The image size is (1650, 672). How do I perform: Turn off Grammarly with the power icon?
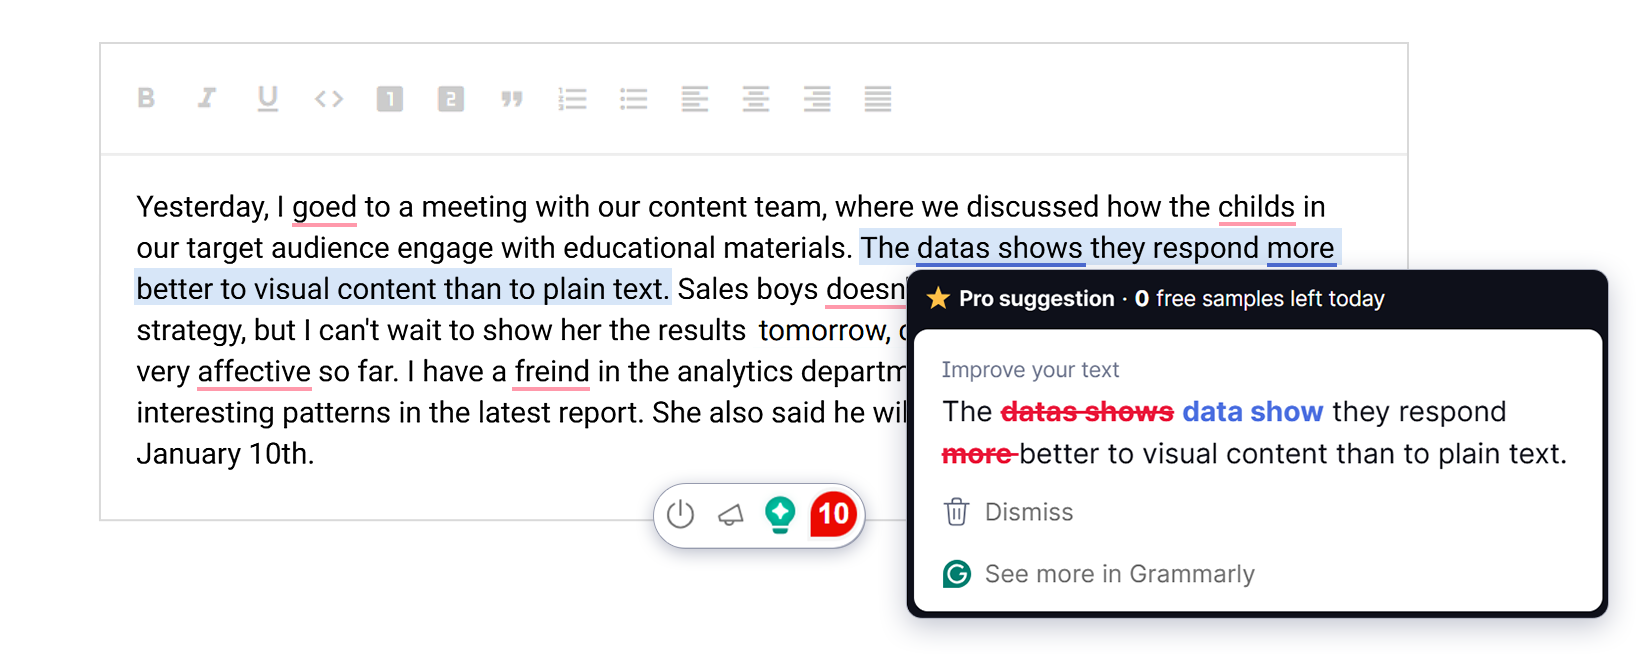click(x=681, y=515)
